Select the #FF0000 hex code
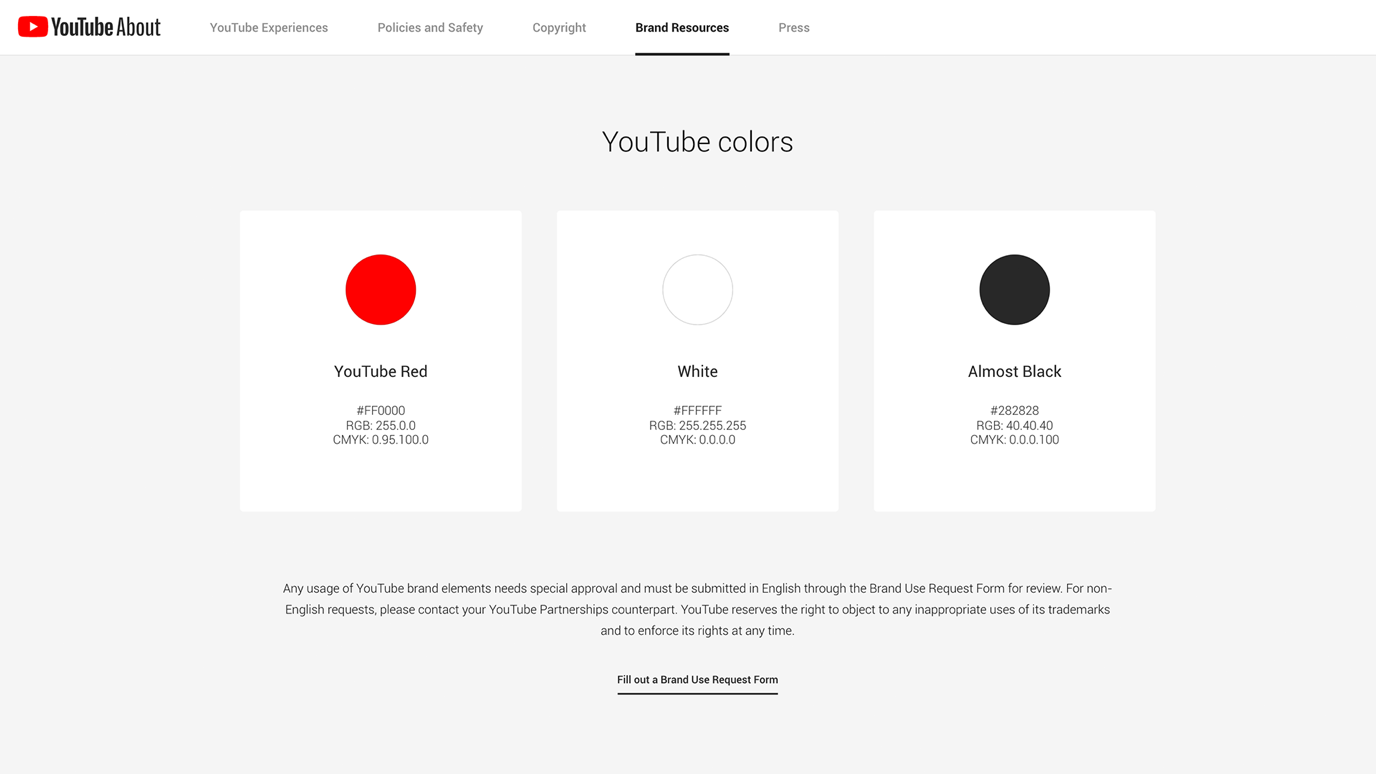 [x=381, y=411]
